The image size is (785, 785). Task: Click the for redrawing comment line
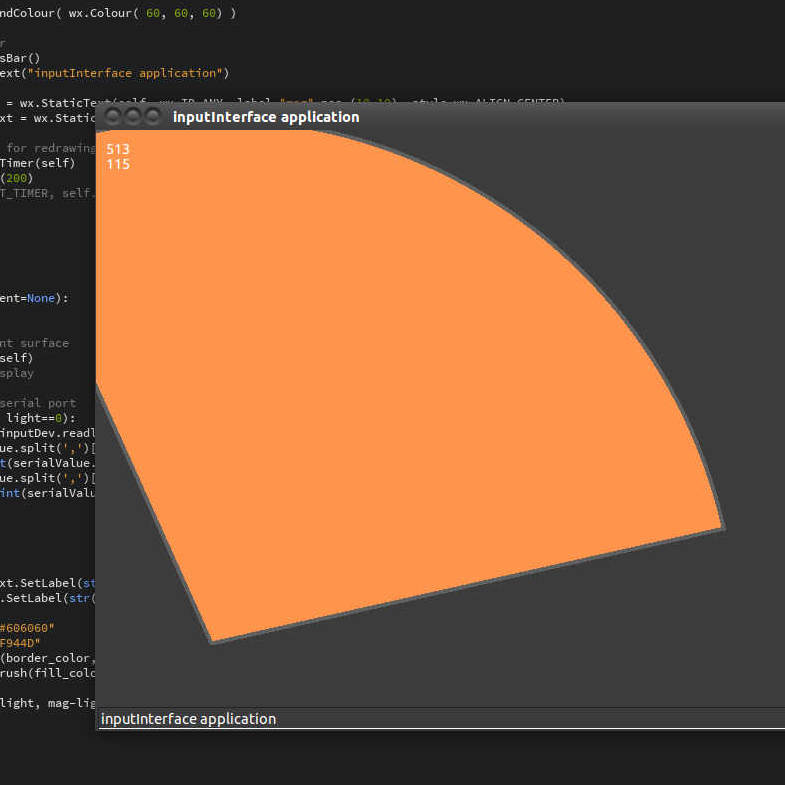pyautogui.click(x=50, y=148)
